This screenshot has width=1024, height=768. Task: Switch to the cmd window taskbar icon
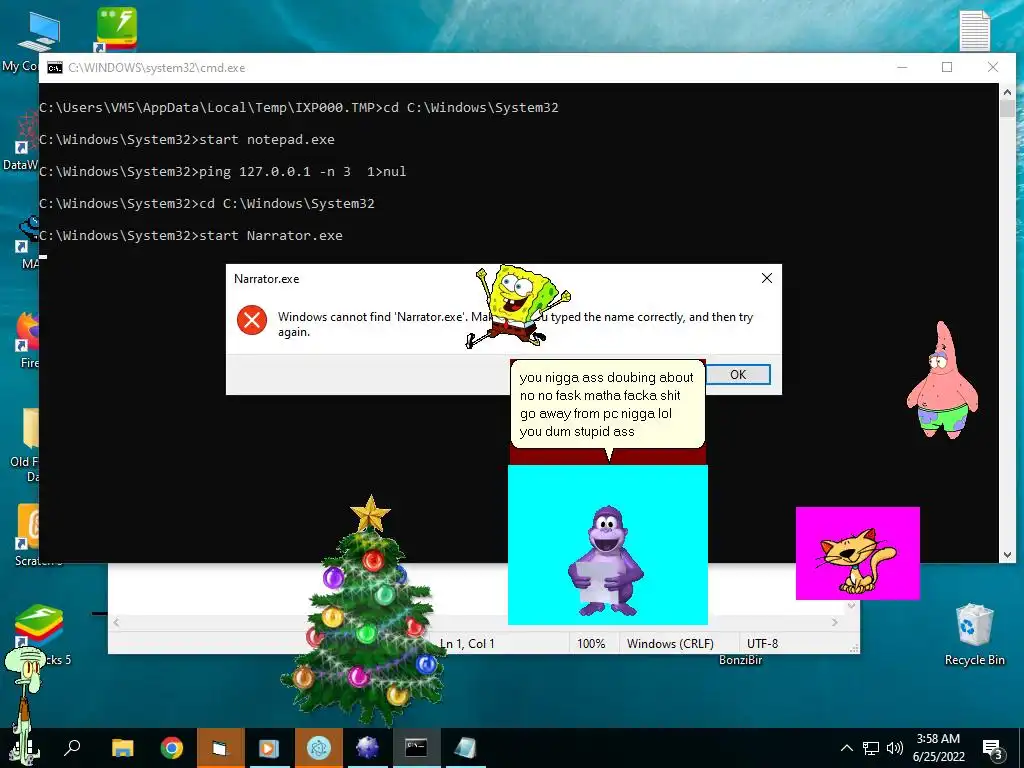[x=416, y=748]
